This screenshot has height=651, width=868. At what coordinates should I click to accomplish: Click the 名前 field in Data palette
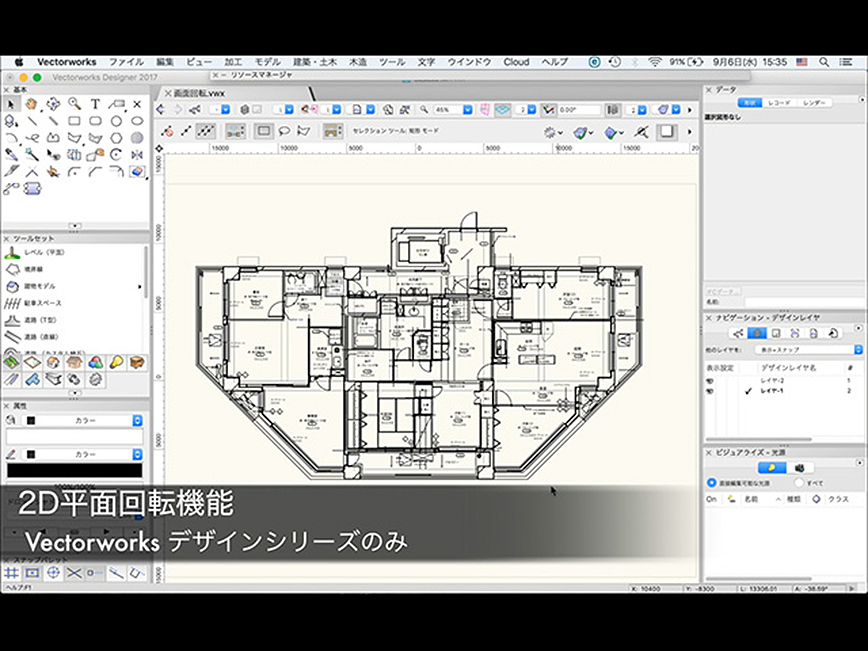pyautogui.click(x=805, y=302)
